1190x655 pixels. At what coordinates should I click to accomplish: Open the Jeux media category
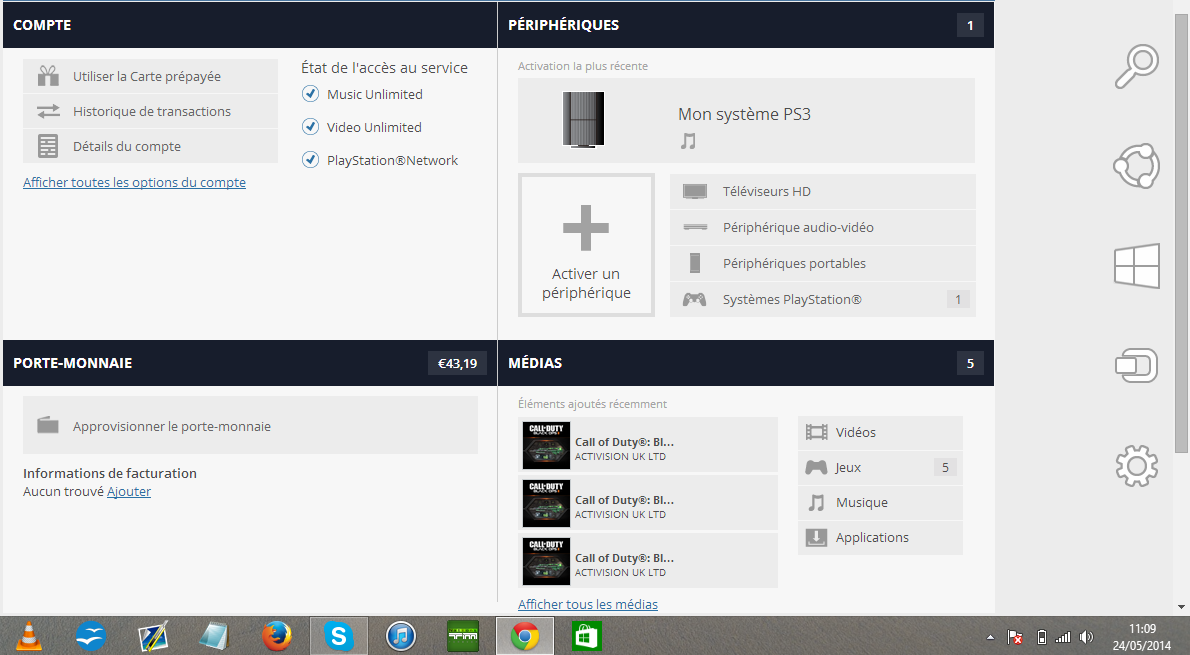tap(880, 467)
